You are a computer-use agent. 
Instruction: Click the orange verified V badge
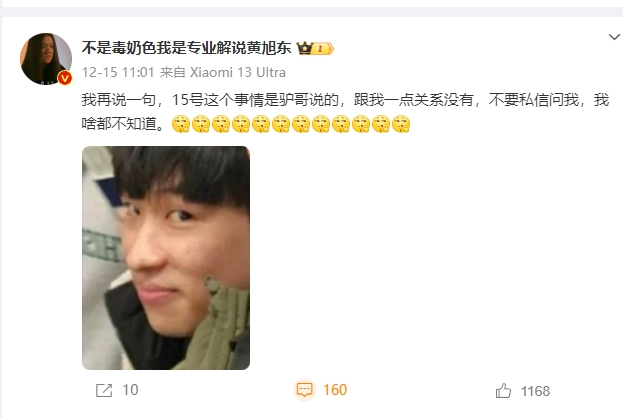pyautogui.click(x=65, y=78)
